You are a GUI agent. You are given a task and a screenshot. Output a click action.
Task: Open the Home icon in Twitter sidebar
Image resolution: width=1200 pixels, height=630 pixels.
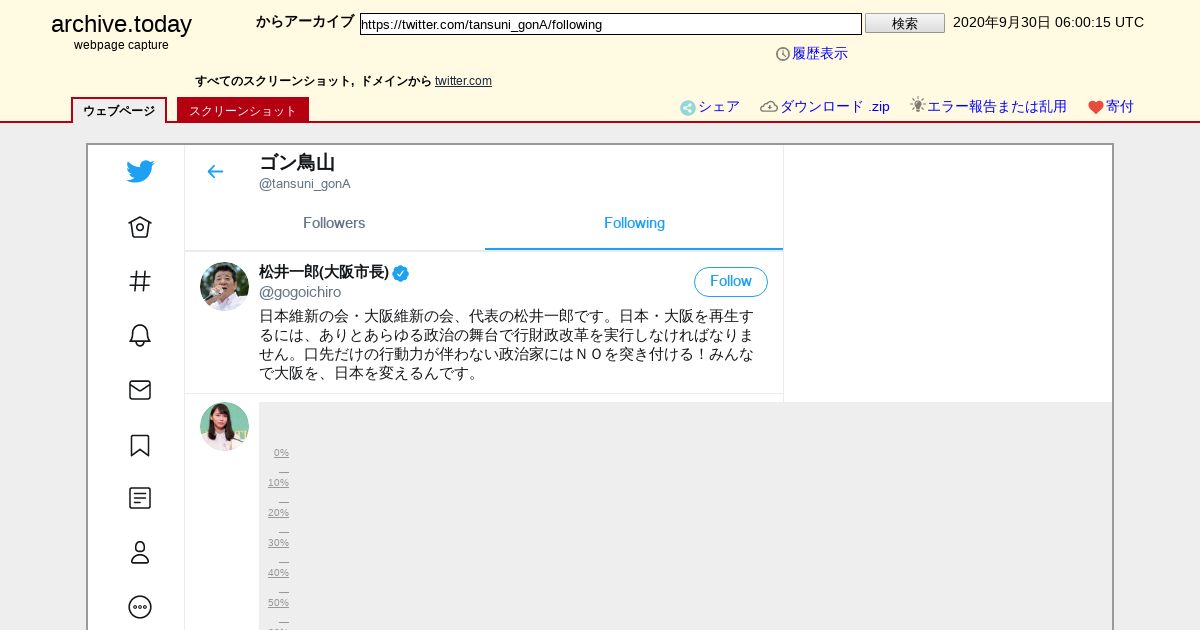tap(140, 227)
